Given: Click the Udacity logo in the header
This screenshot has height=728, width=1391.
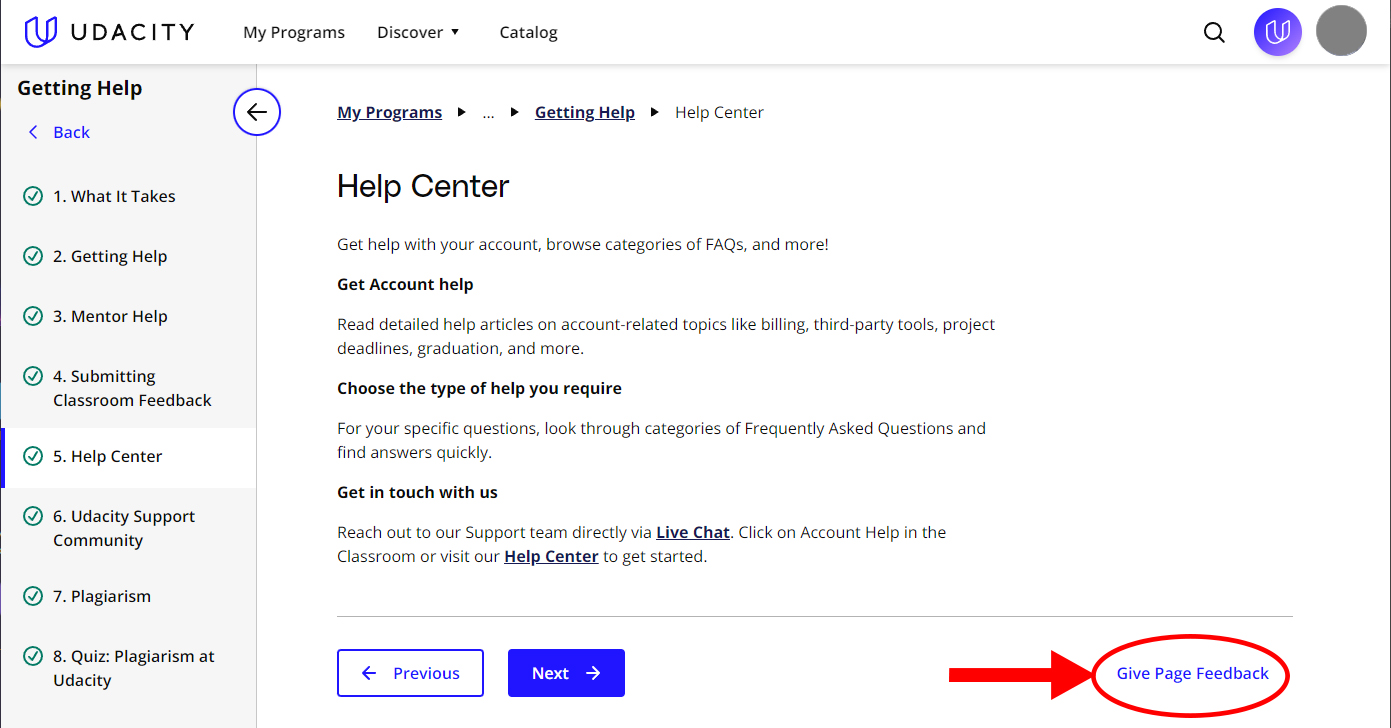Looking at the screenshot, I should click(109, 32).
